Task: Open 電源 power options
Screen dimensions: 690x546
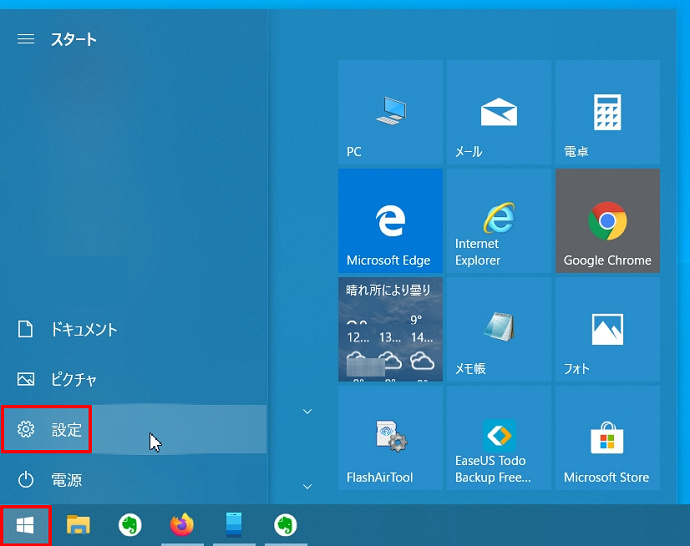Action: [133, 479]
